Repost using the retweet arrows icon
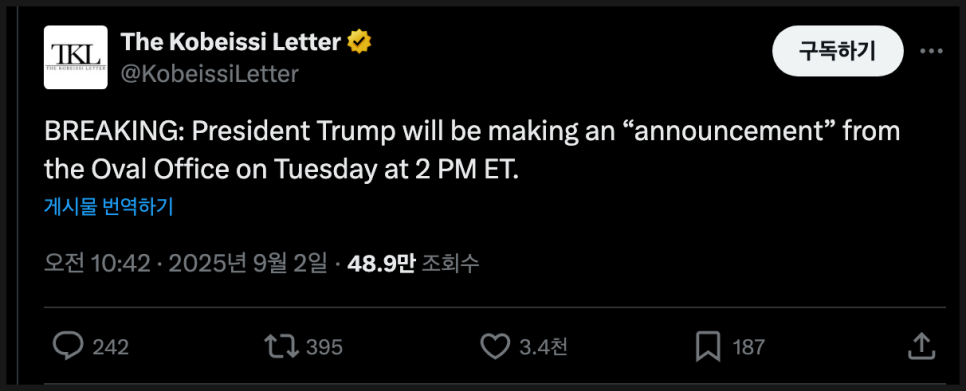The width and height of the screenshot is (966, 391). coord(282,347)
